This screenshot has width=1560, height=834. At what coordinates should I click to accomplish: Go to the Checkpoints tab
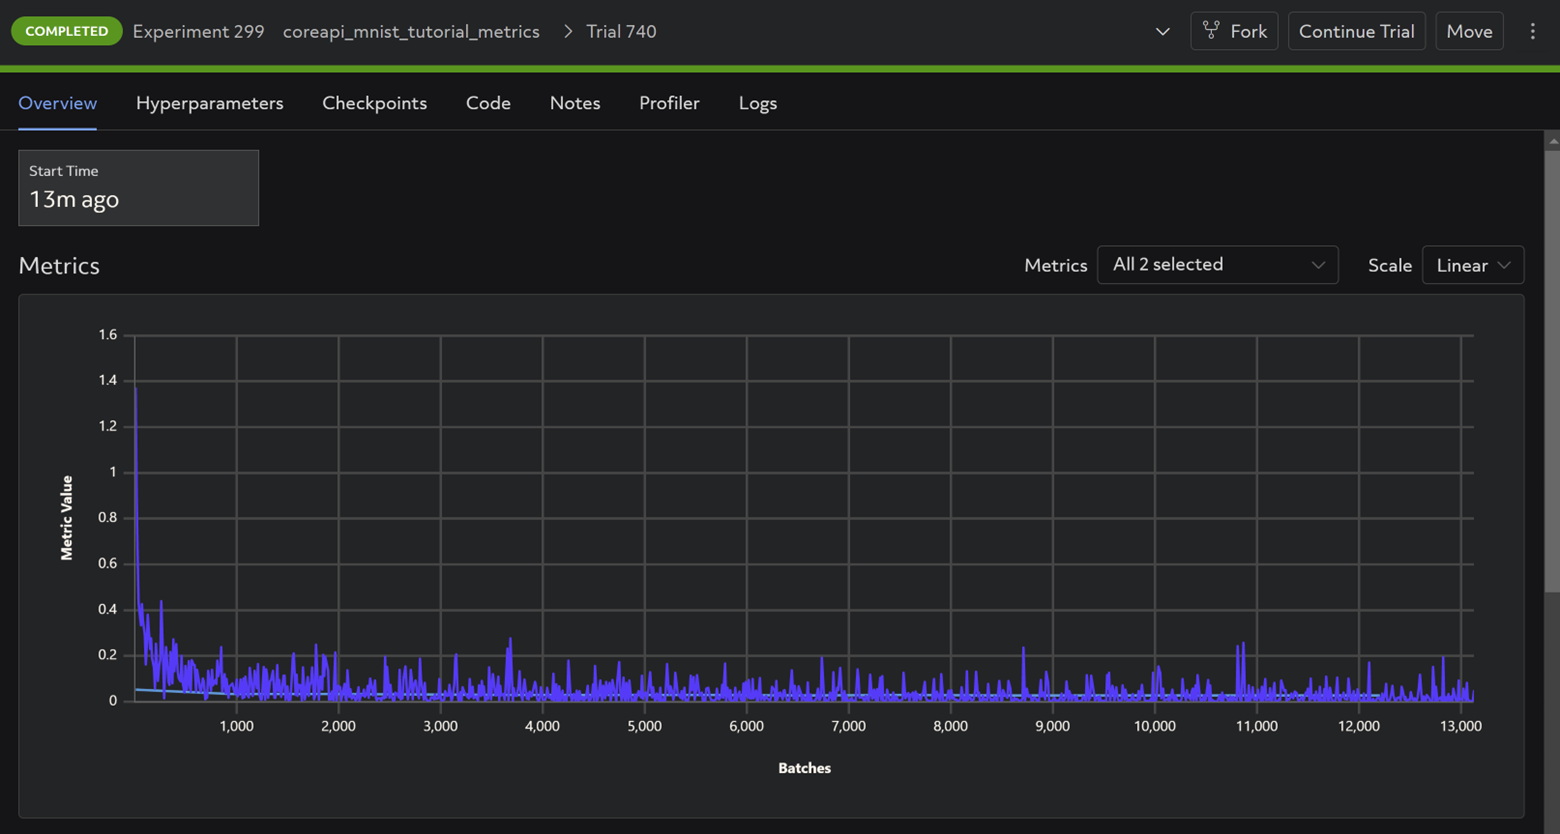click(x=375, y=103)
